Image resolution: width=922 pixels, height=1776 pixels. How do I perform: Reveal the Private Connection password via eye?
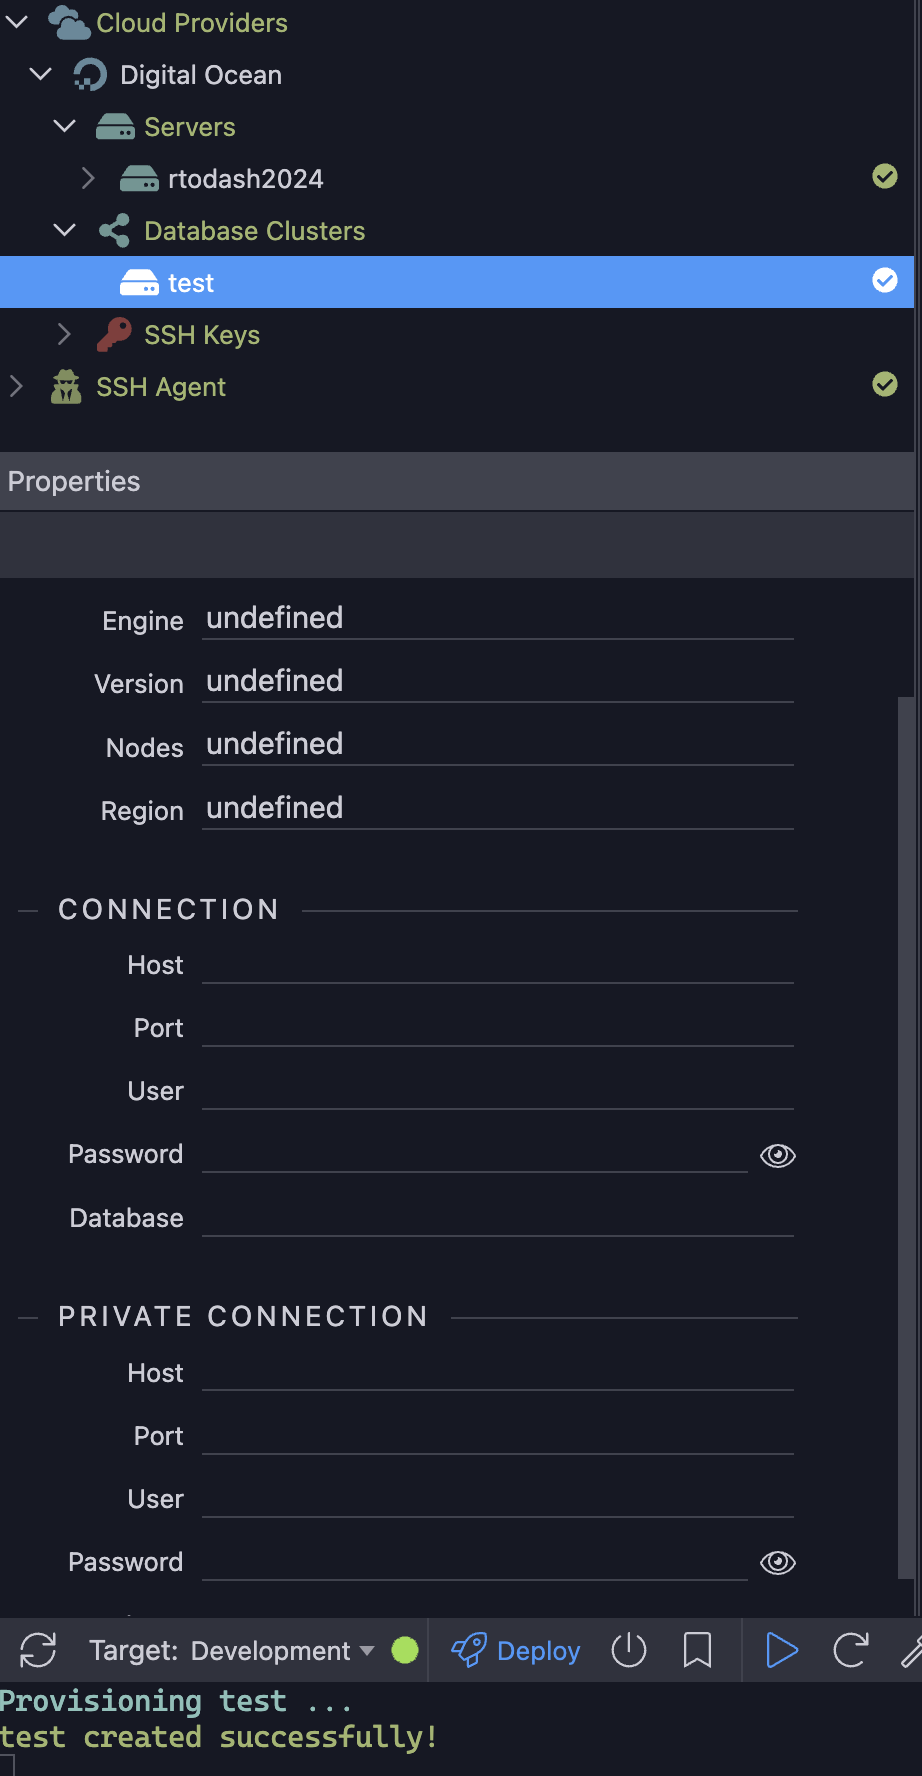(x=778, y=1562)
